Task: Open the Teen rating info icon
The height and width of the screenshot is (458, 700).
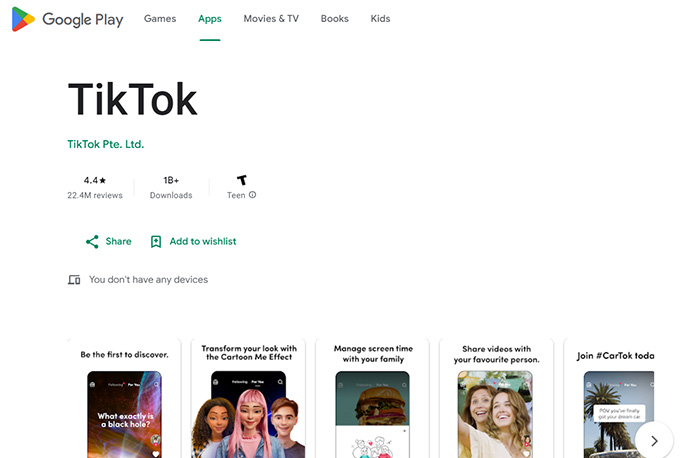Action: tap(253, 195)
